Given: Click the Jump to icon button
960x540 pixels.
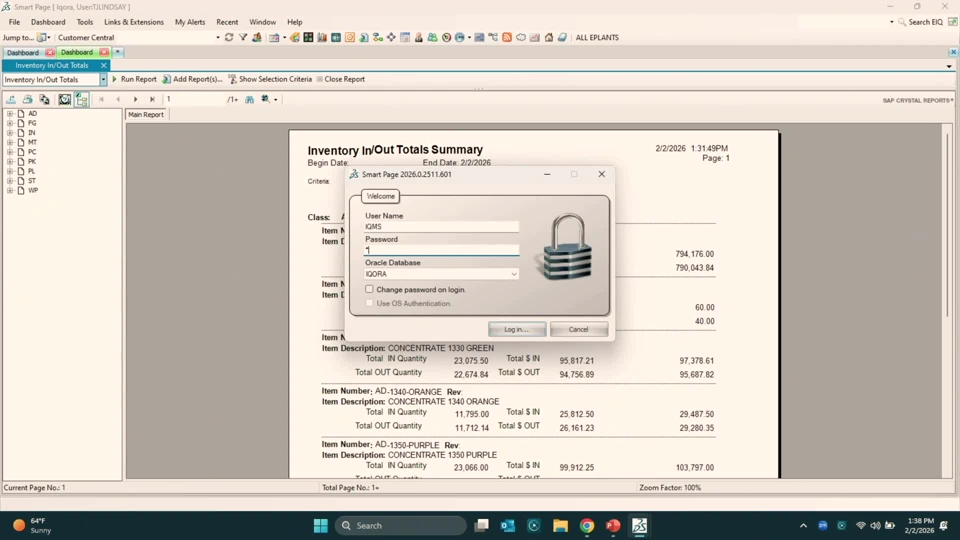Looking at the screenshot, I should point(42,37).
